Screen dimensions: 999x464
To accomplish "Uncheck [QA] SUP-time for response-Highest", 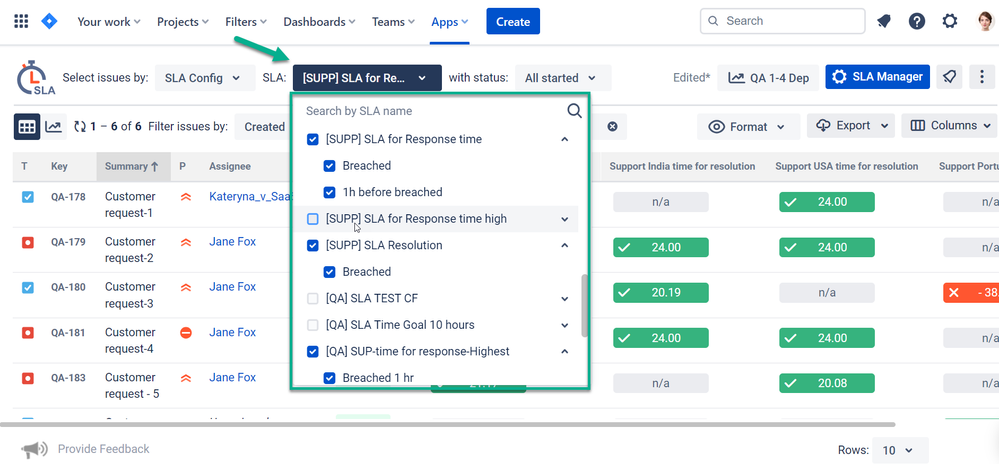I will tap(313, 351).
